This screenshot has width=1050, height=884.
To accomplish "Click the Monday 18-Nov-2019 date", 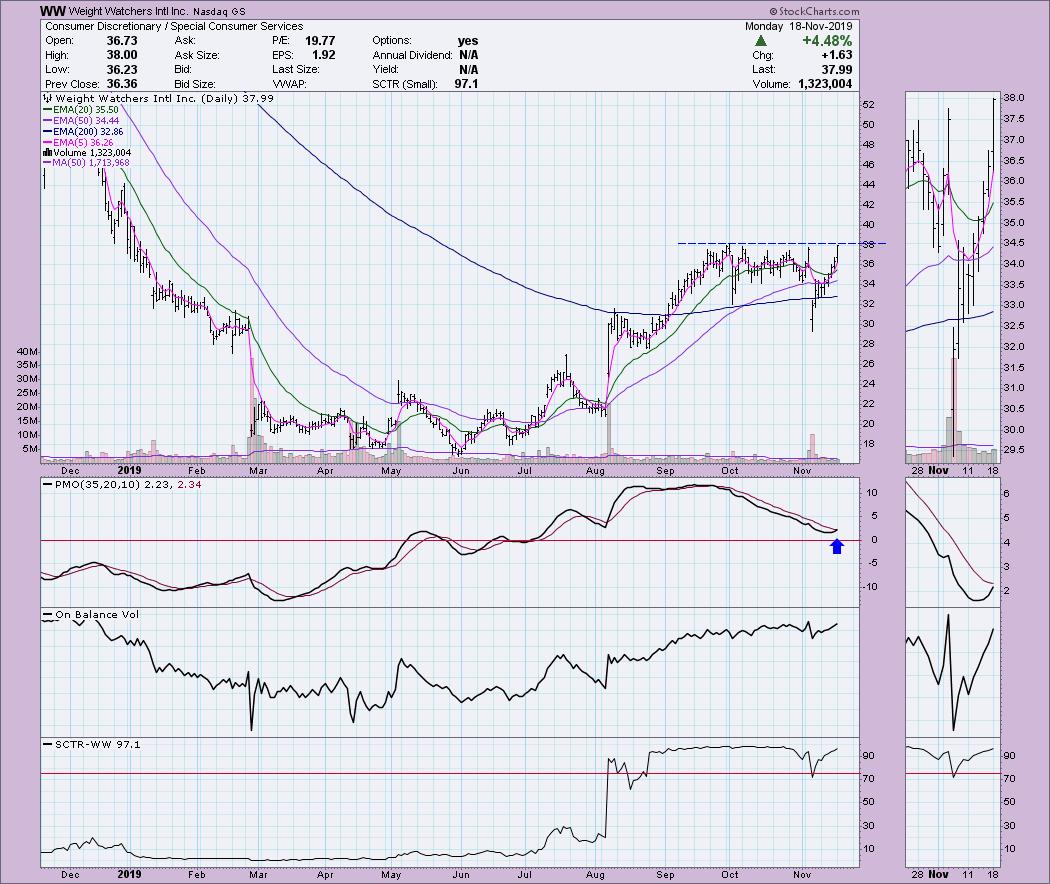I will pos(799,26).
